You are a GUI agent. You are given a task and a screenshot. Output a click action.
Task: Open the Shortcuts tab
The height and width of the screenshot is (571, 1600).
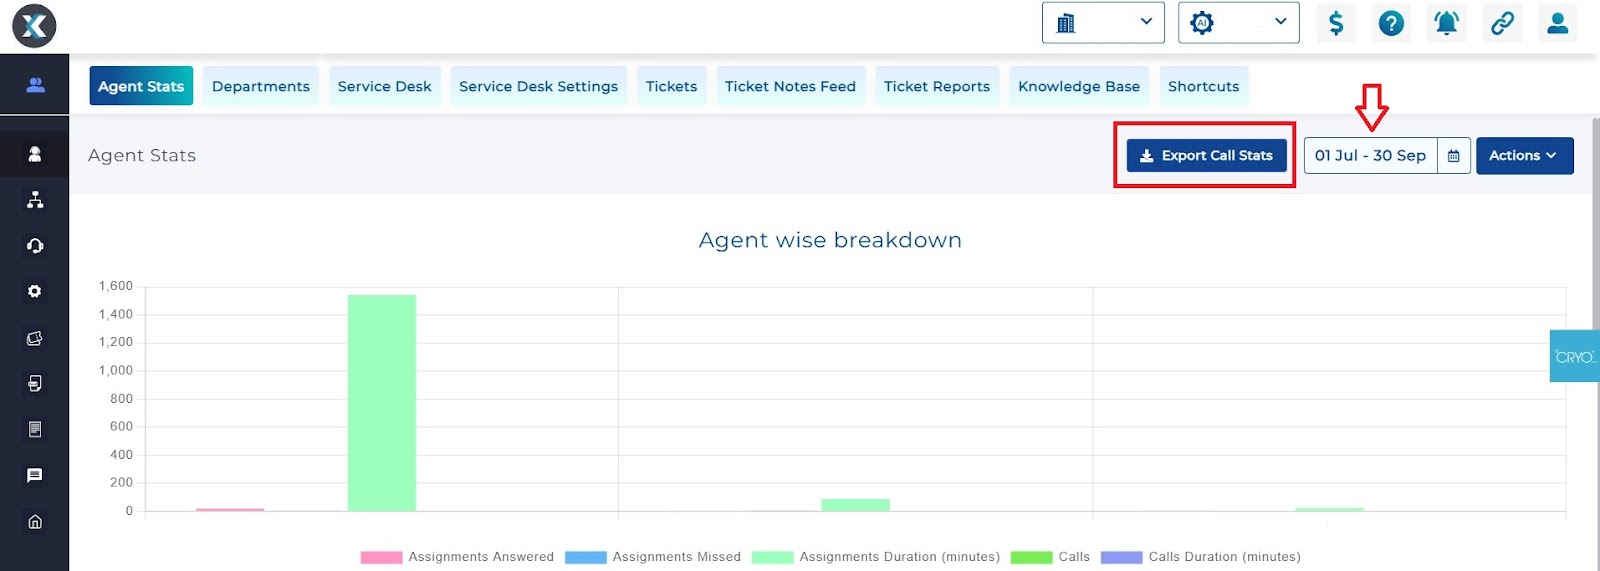1204,86
